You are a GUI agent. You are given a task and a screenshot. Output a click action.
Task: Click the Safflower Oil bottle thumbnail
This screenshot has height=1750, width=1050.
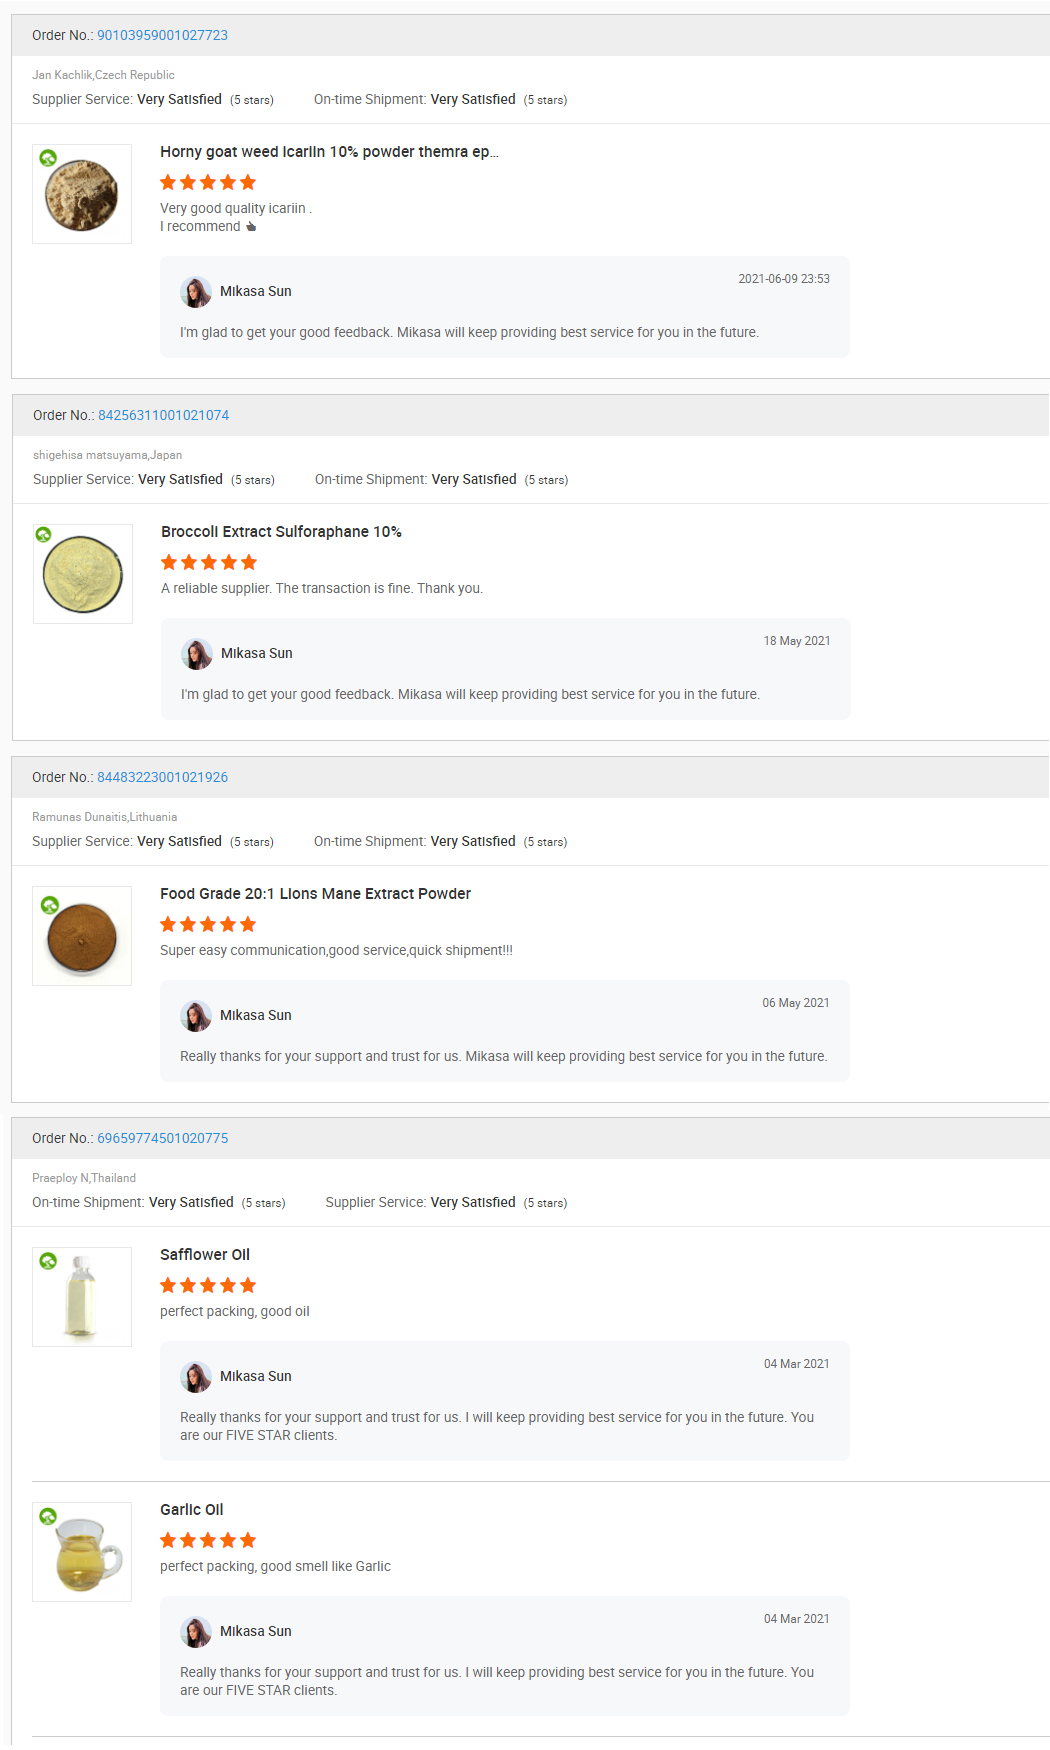pos(82,1298)
